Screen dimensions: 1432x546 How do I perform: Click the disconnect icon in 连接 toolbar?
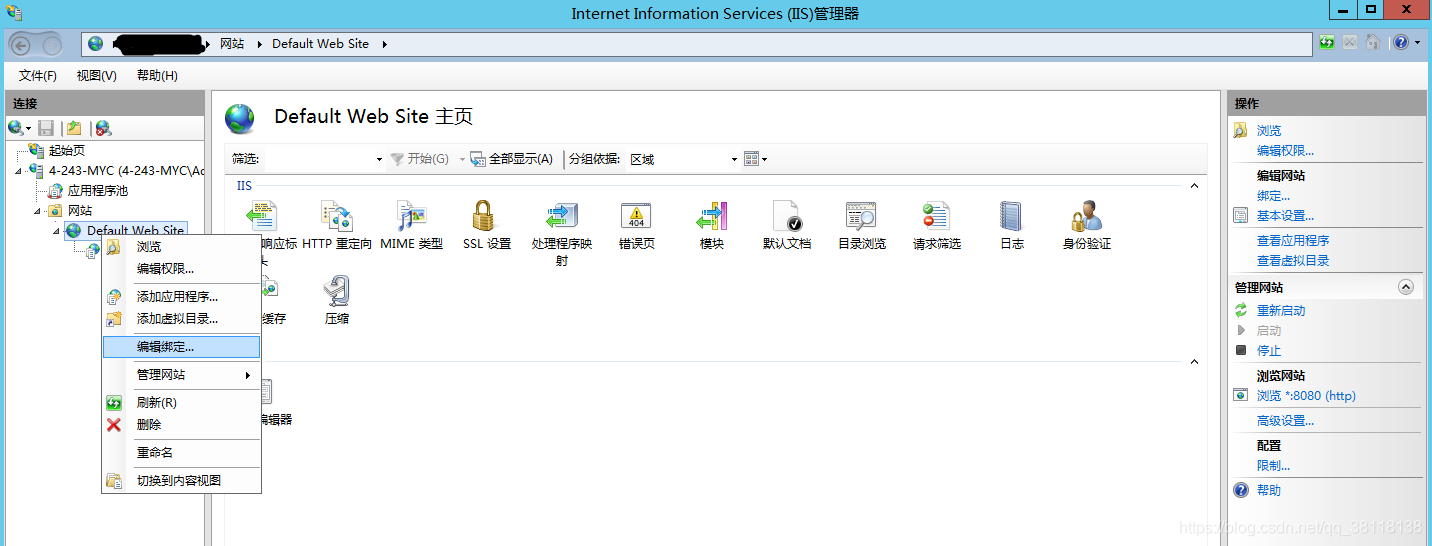pyautogui.click(x=102, y=128)
